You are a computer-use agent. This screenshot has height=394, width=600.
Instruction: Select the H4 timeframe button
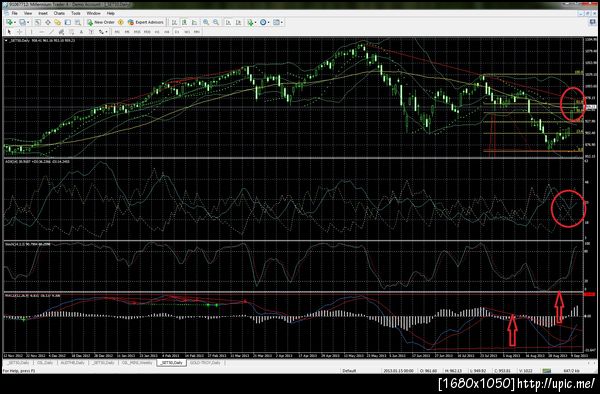167,32
